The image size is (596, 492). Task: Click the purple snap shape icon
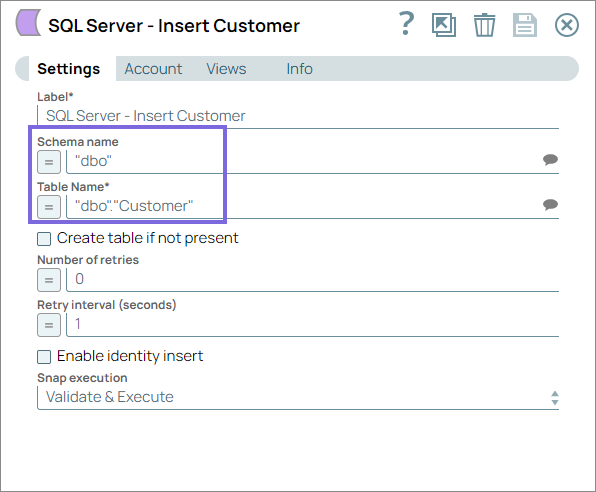(x=28, y=23)
